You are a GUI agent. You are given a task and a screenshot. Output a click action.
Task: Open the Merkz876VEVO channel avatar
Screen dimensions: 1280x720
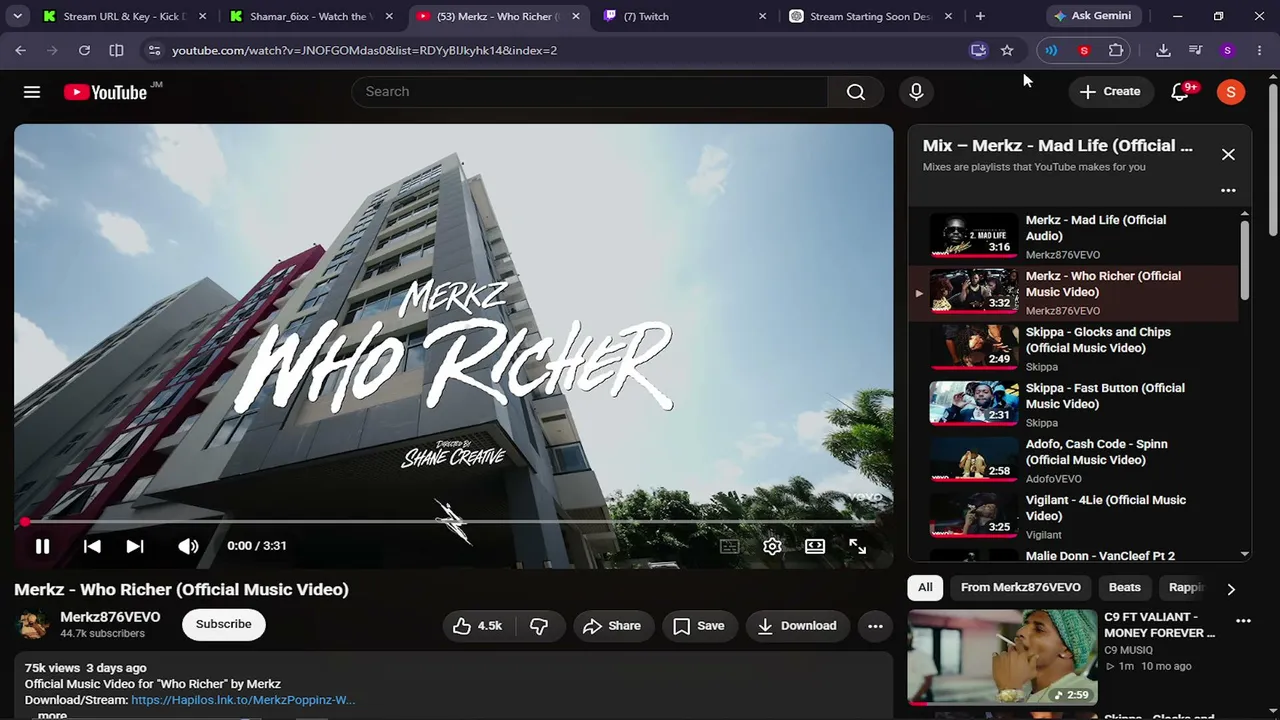coord(34,624)
